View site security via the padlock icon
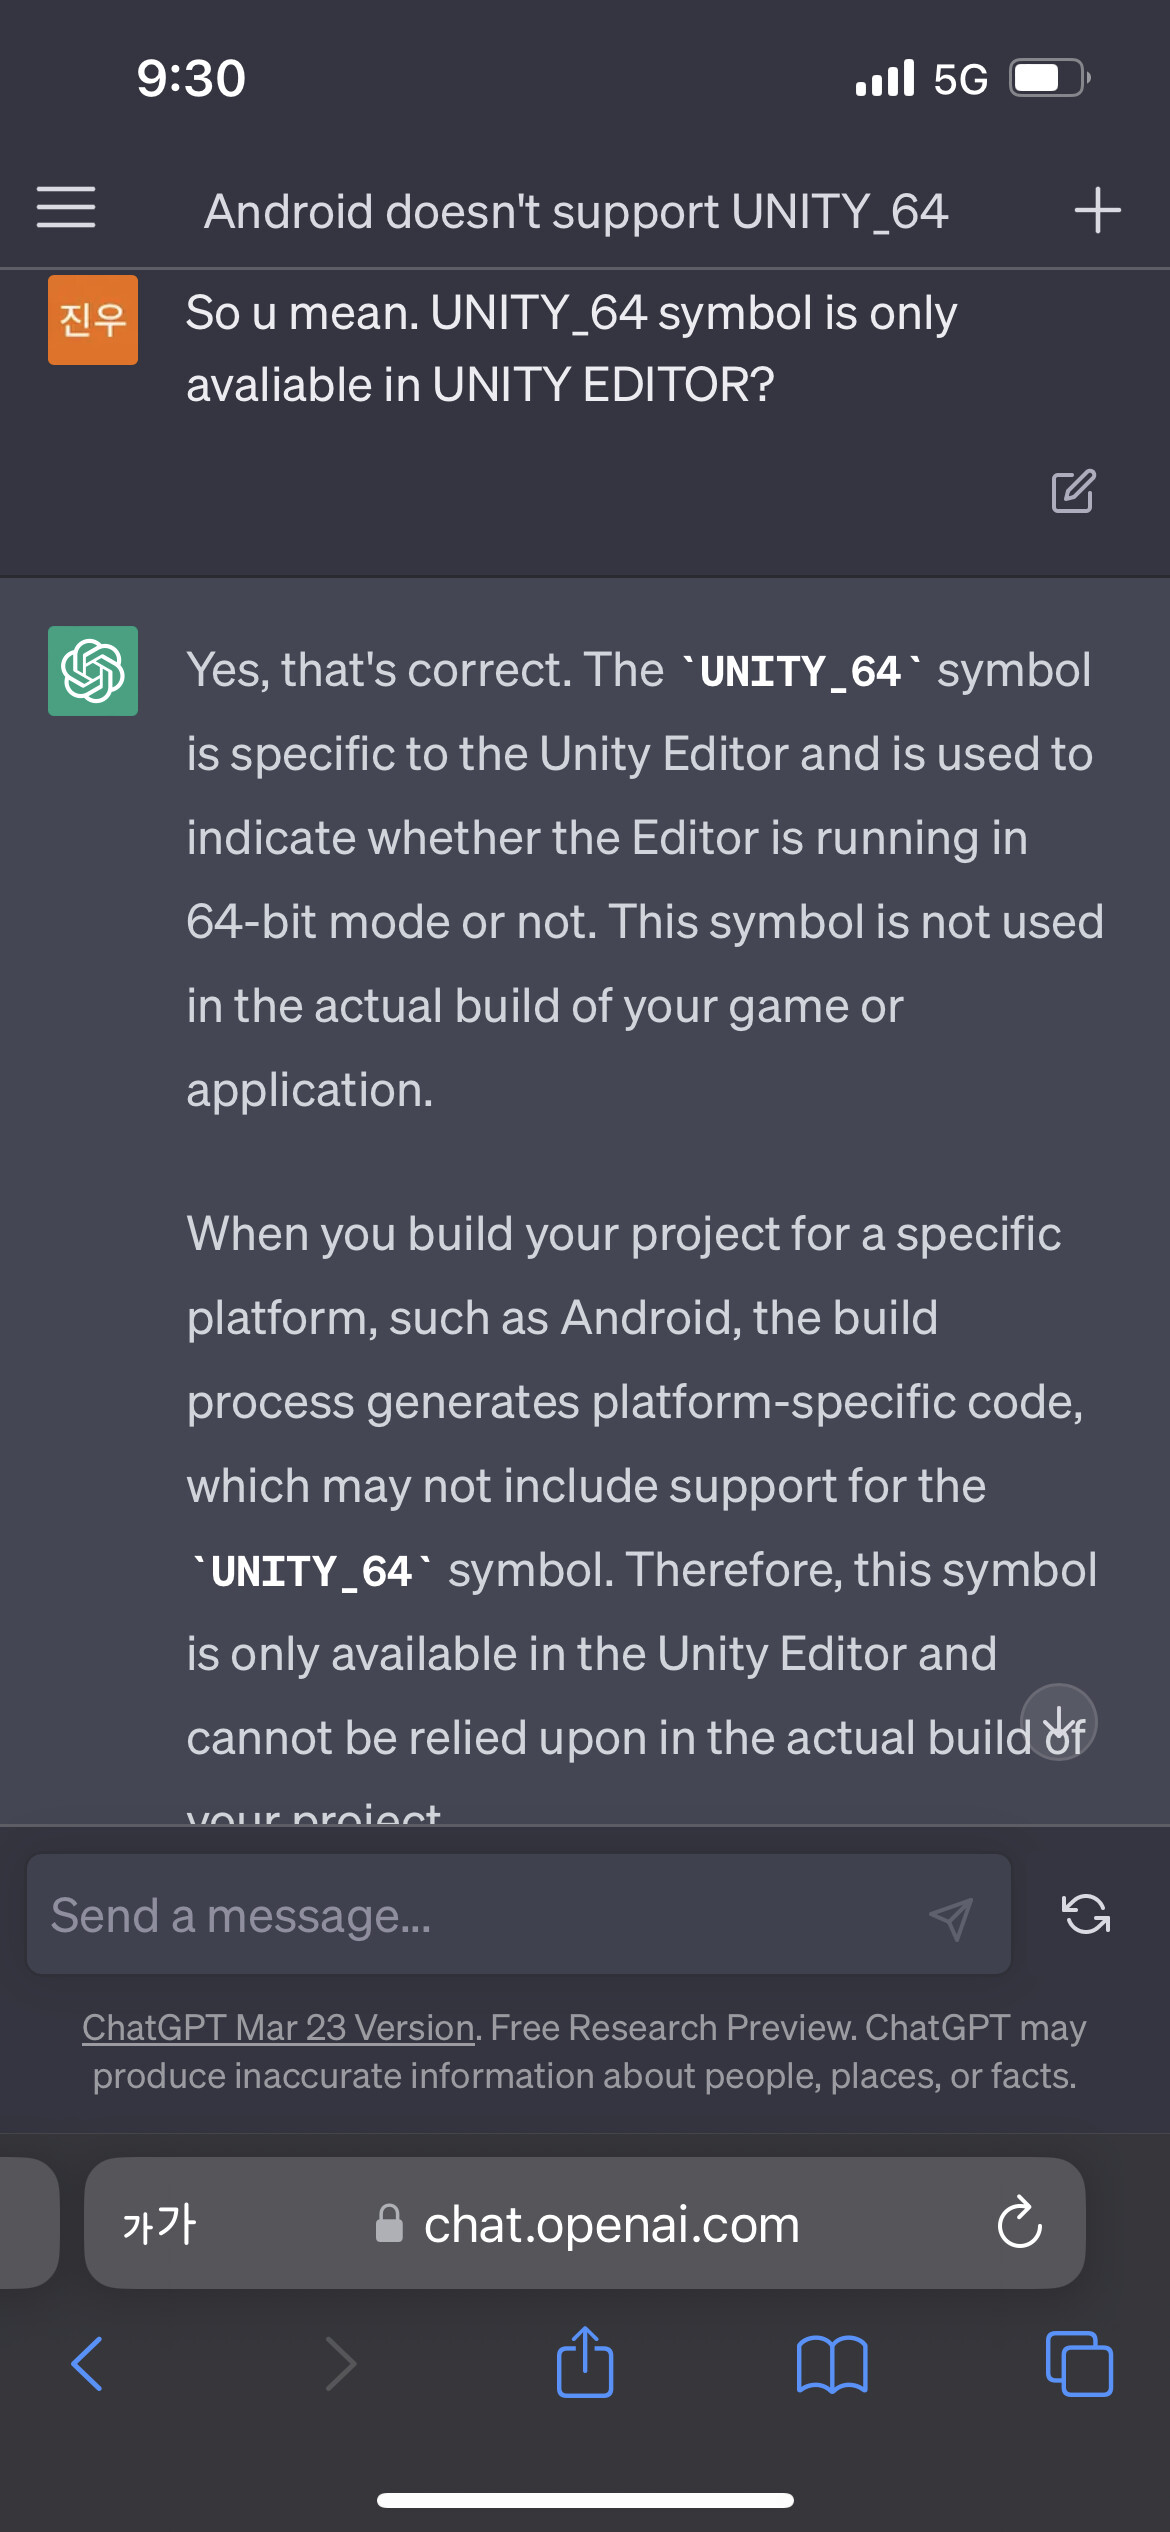 pyautogui.click(x=389, y=2224)
